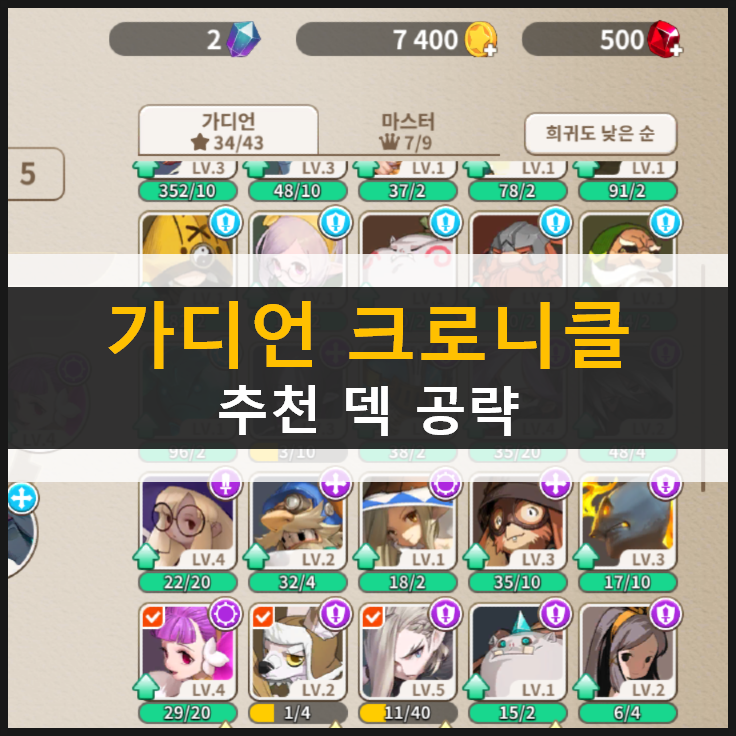Uncheck the white wolf guardian's selection checkbox
Viewport: 736px width, 736px height.
[262, 617]
